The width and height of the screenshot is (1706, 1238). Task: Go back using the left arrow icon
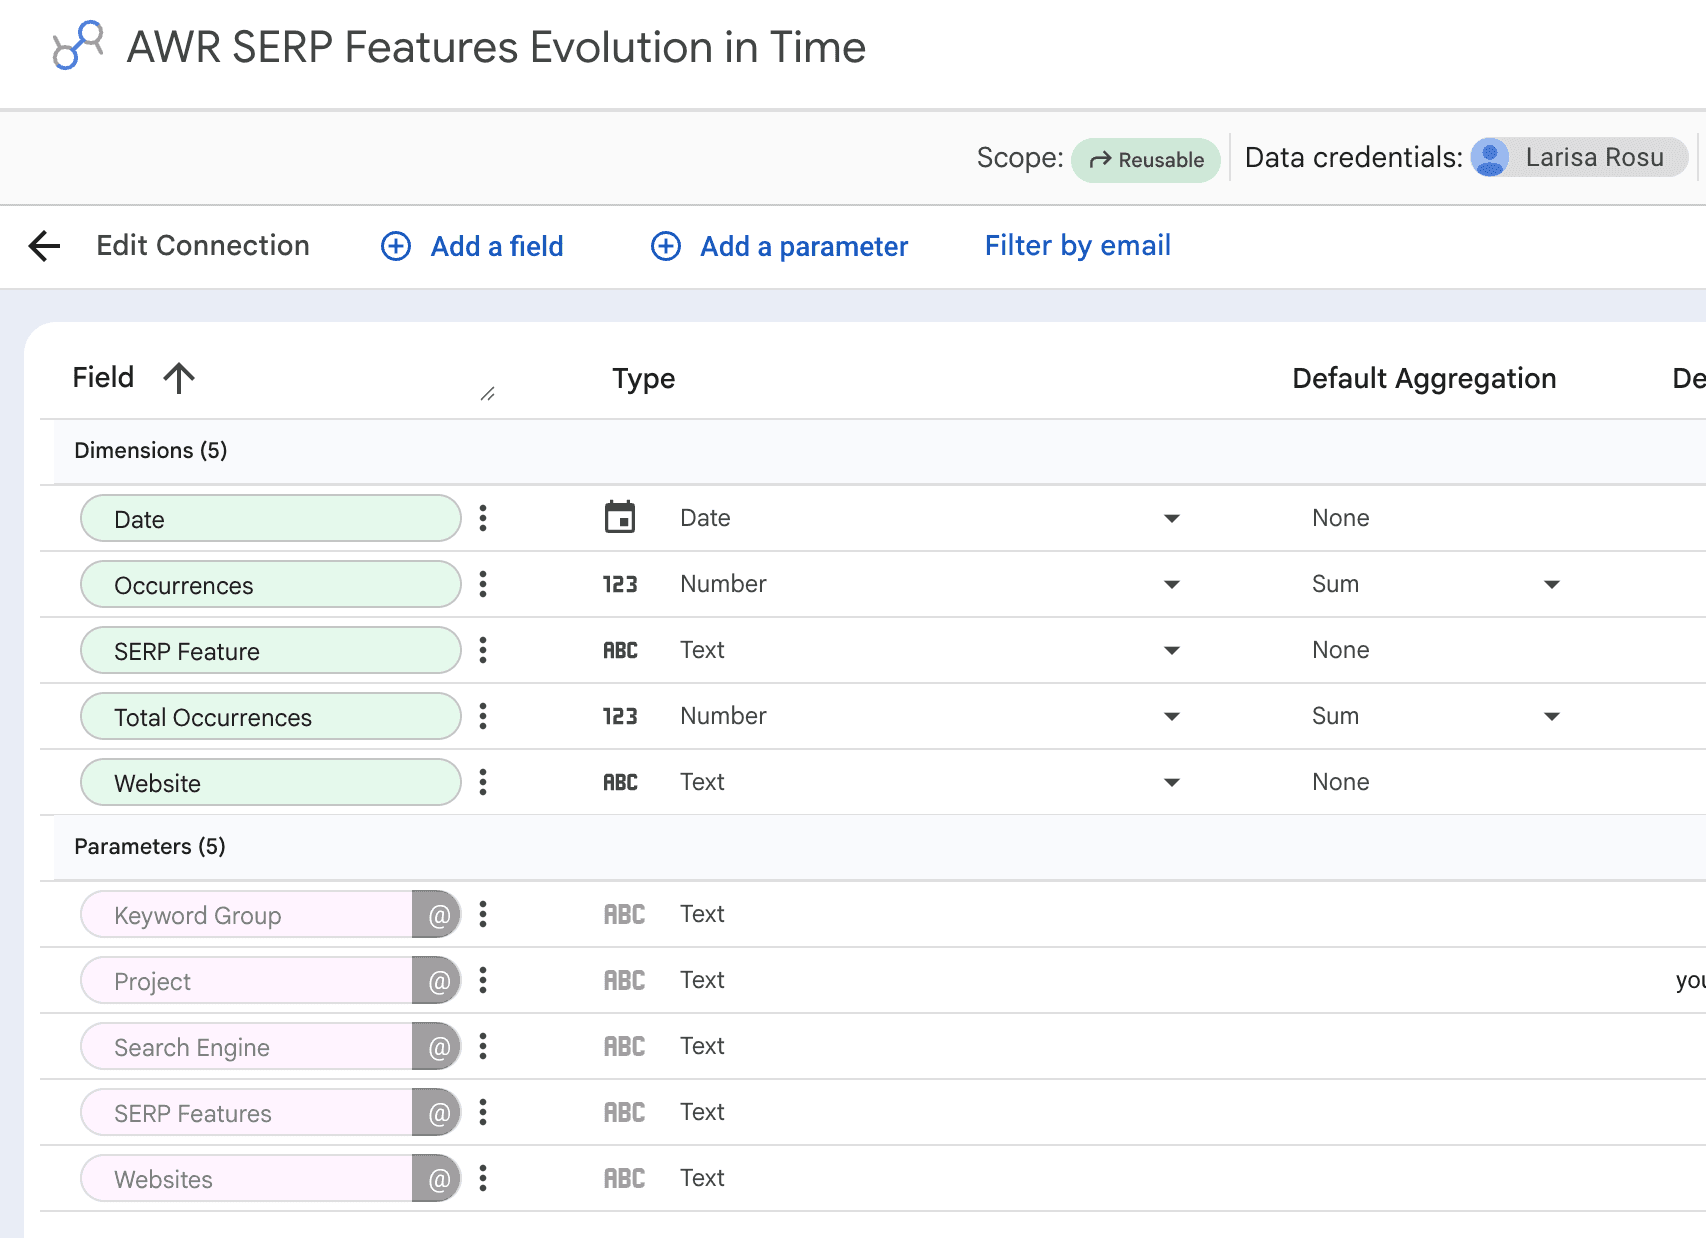45,246
